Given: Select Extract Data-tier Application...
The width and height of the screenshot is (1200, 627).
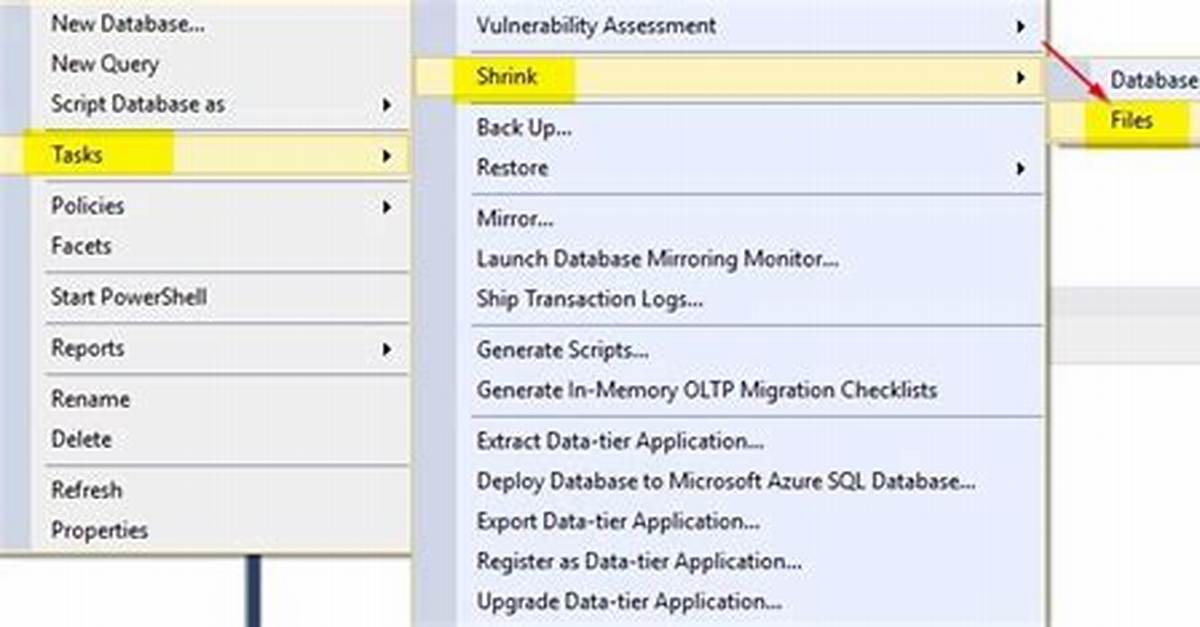Looking at the screenshot, I should coord(621,441).
